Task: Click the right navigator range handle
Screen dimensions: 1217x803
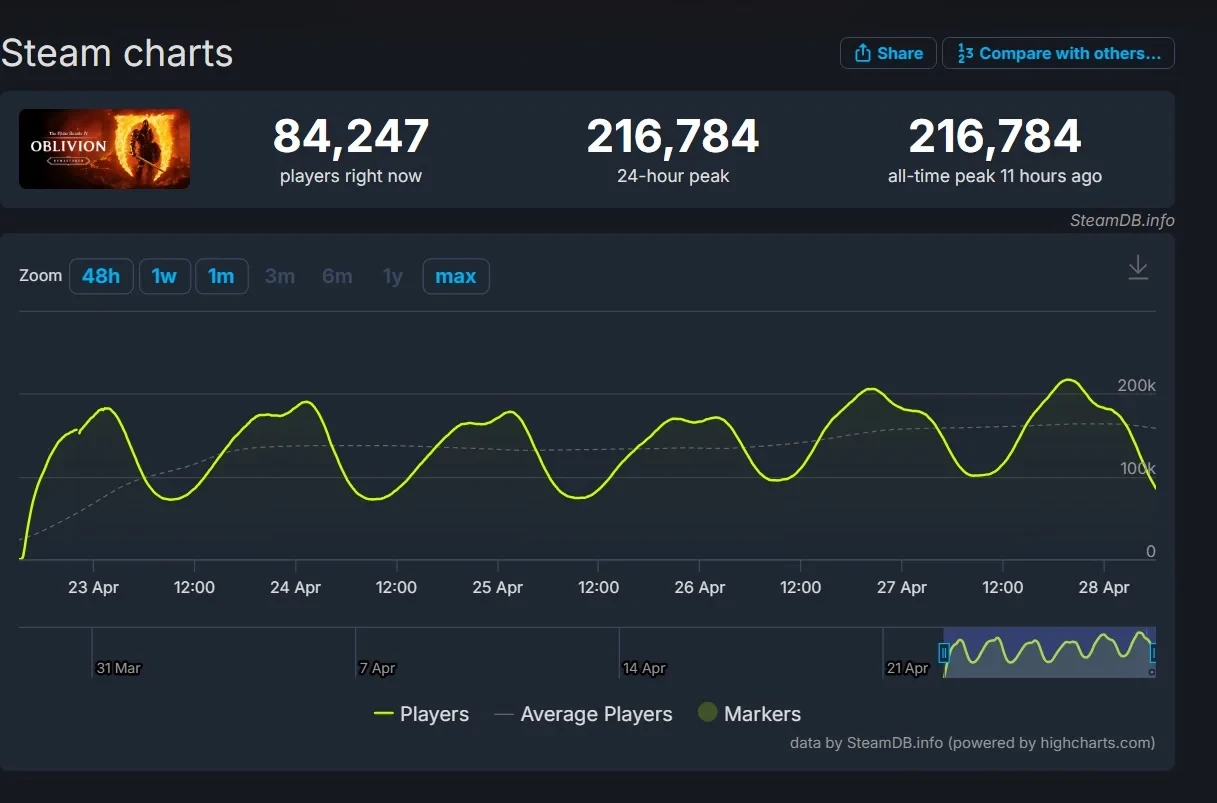Action: tap(1154, 653)
